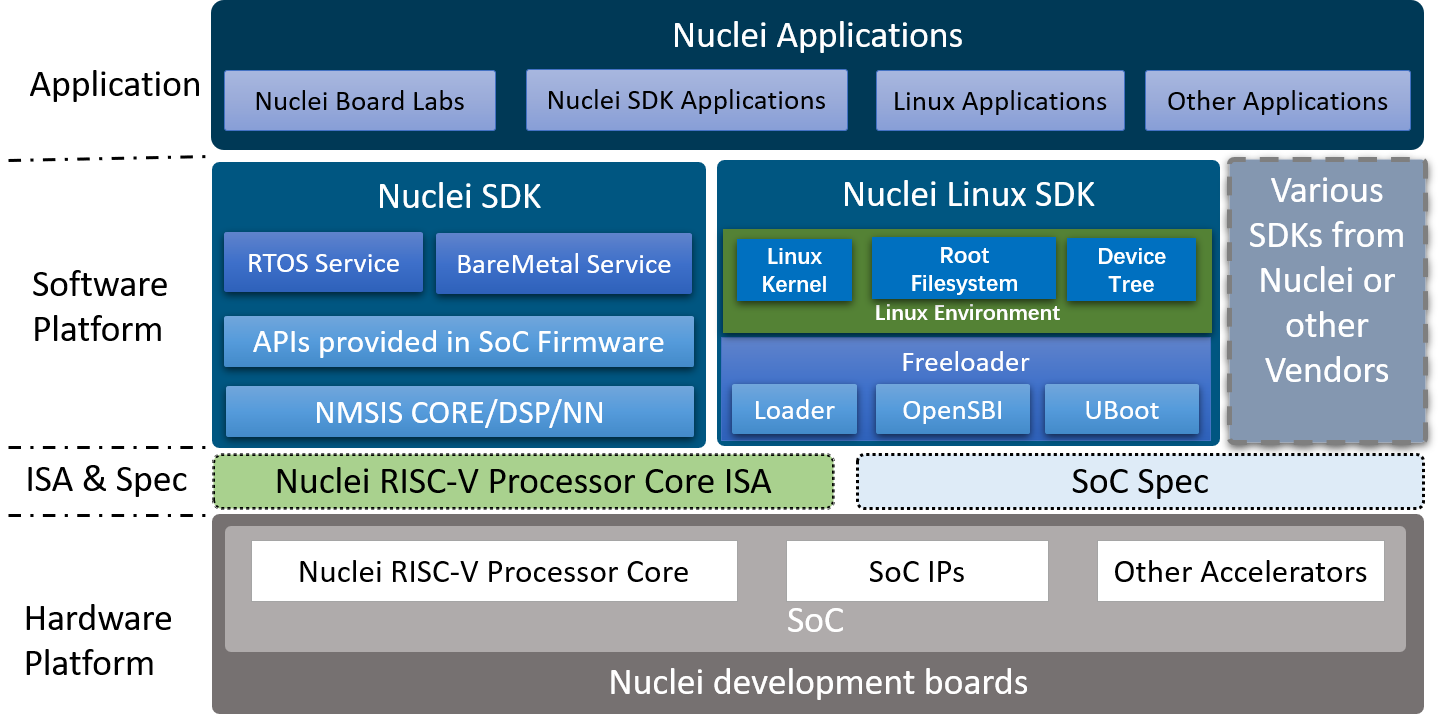This screenshot has width=1446, height=727.
Task: Select the OpenSBI block
Action: (953, 410)
